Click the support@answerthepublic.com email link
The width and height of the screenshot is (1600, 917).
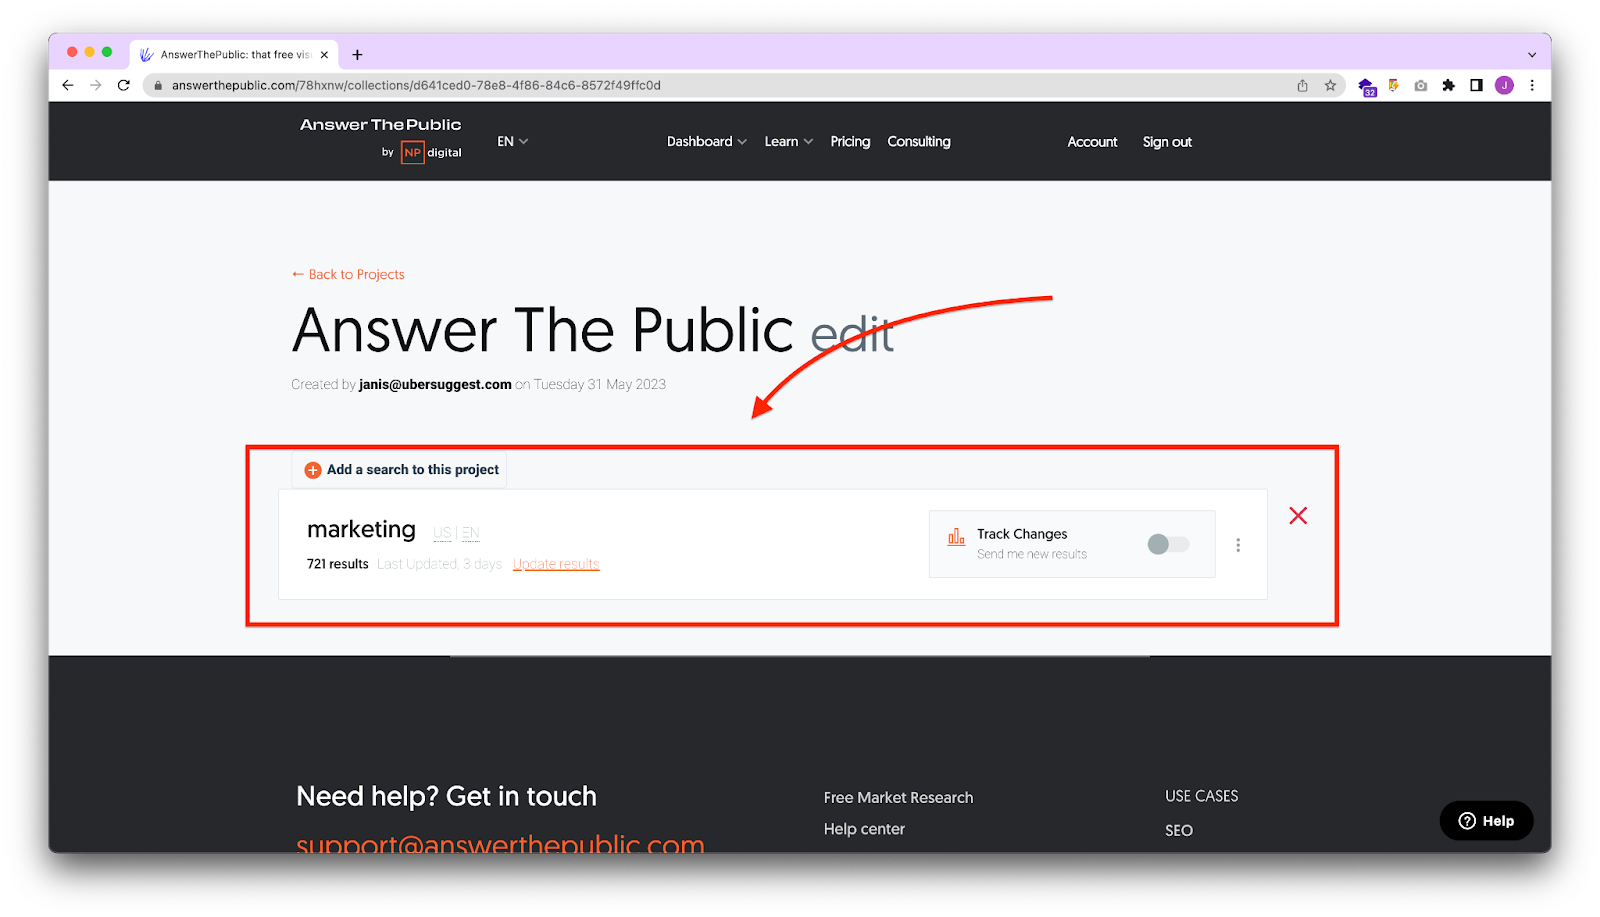coord(500,844)
